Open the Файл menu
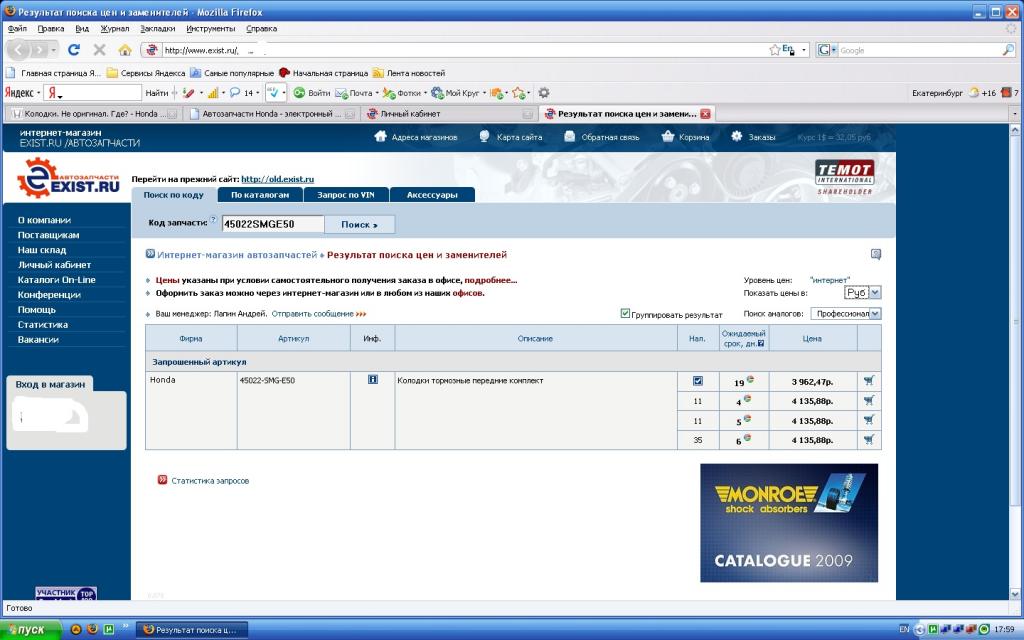The image size is (1024, 640). coord(17,29)
